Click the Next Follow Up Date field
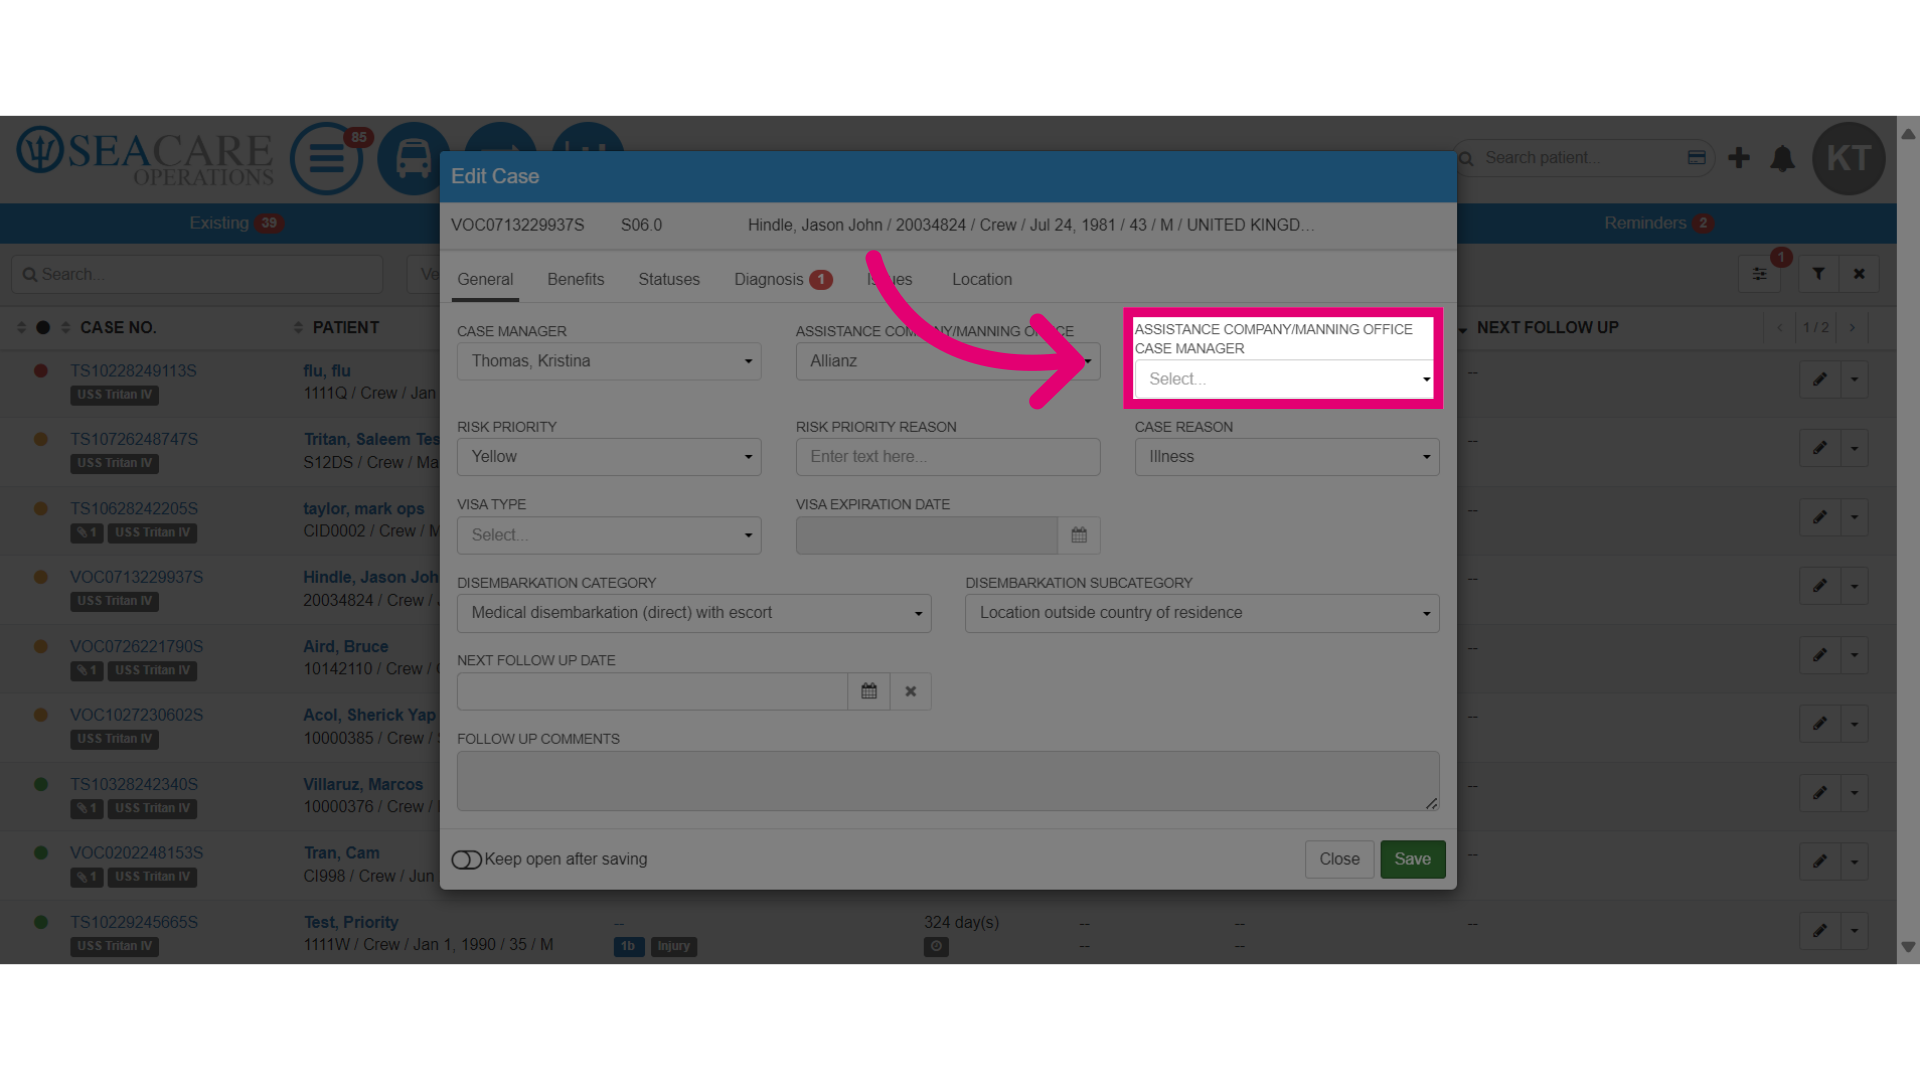This screenshot has width=1920, height=1080. pos(652,691)
